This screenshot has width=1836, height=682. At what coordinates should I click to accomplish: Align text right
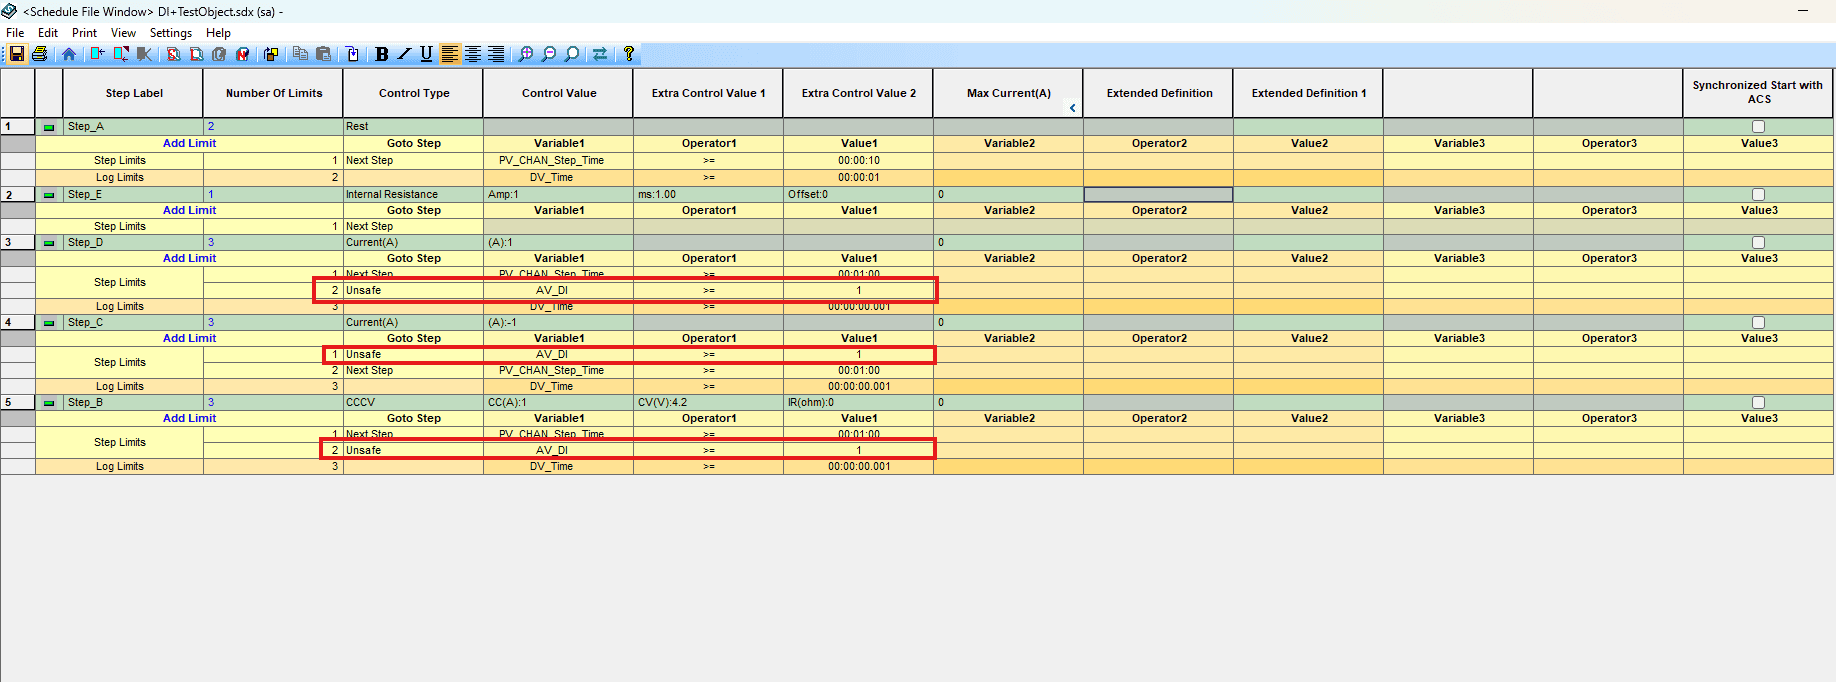click(496, 54)
